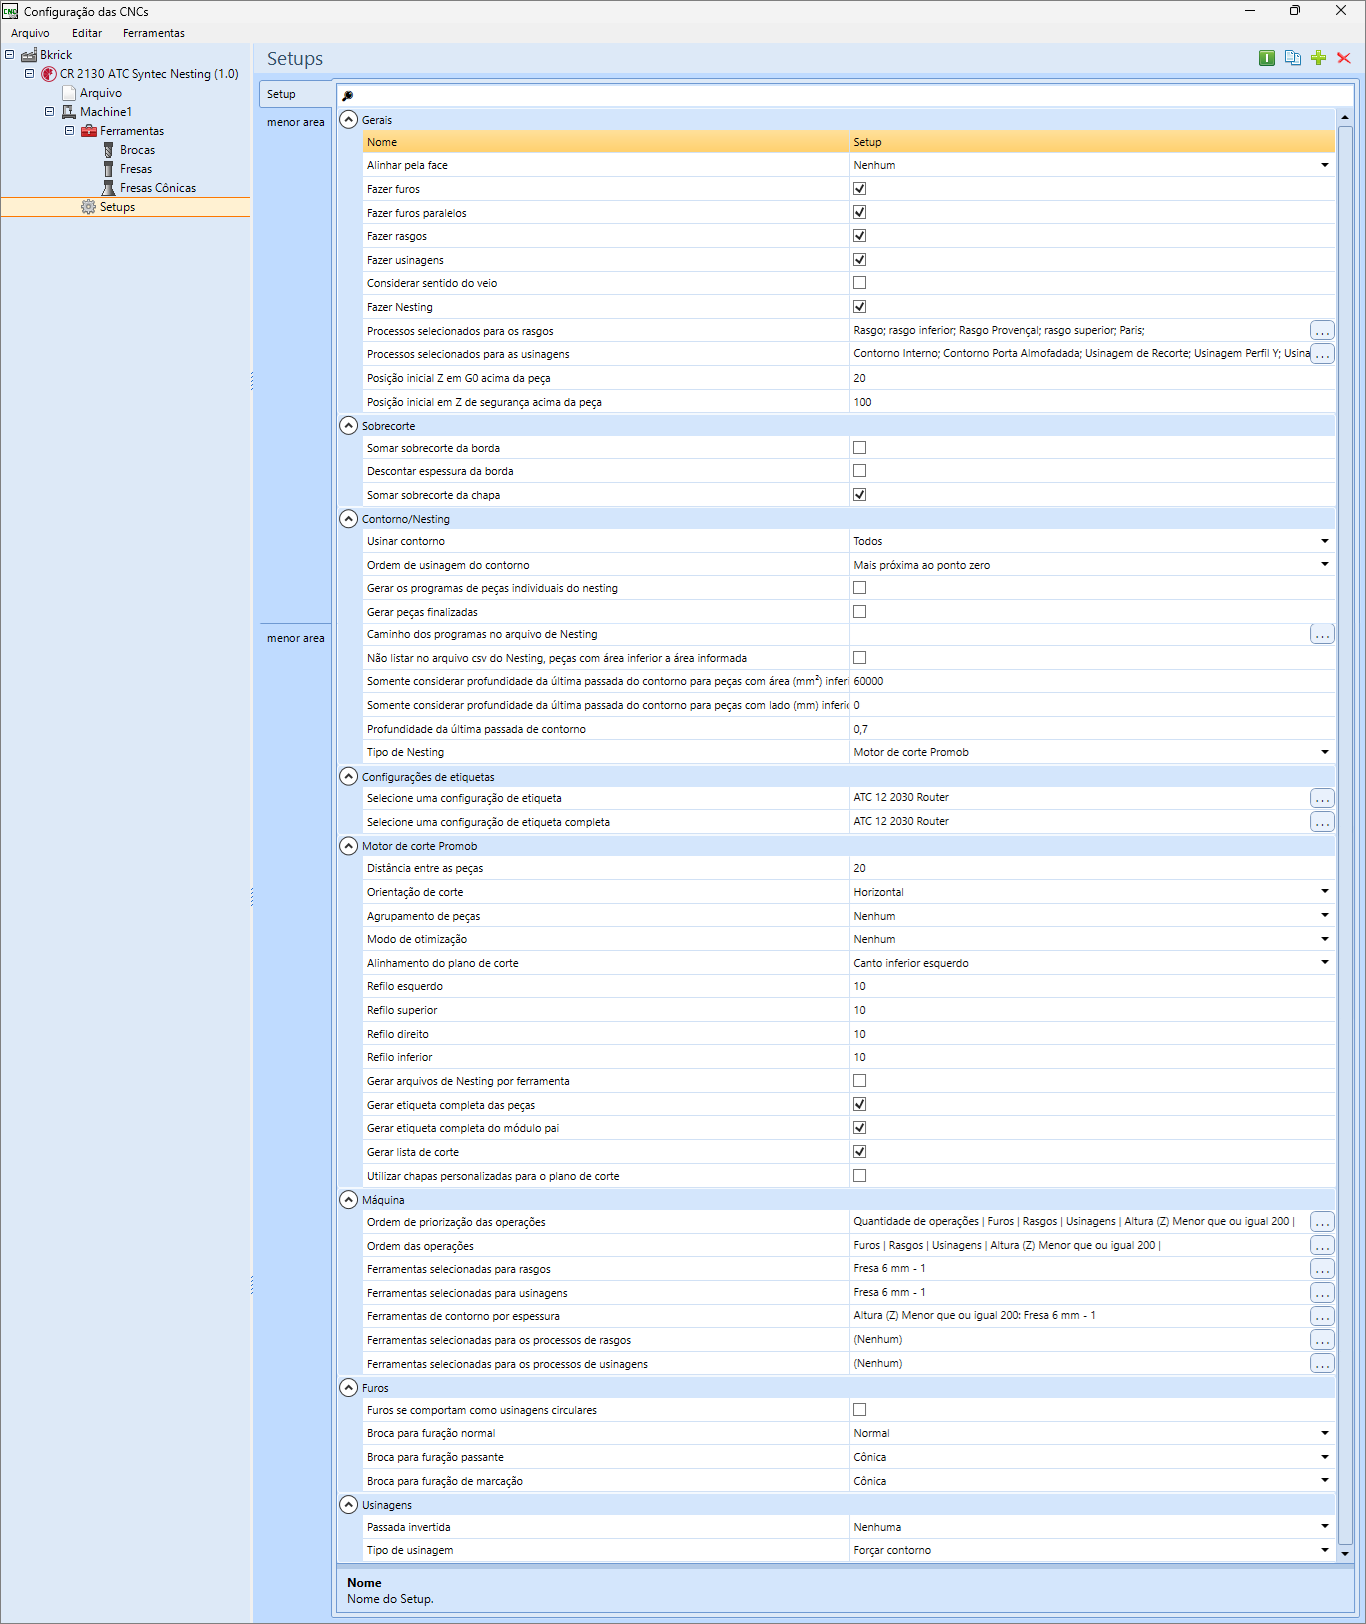Toggle the Fazer Nesting checkbox
The height and width of the screenshot is (1624, 1366).
click(859, 307)
